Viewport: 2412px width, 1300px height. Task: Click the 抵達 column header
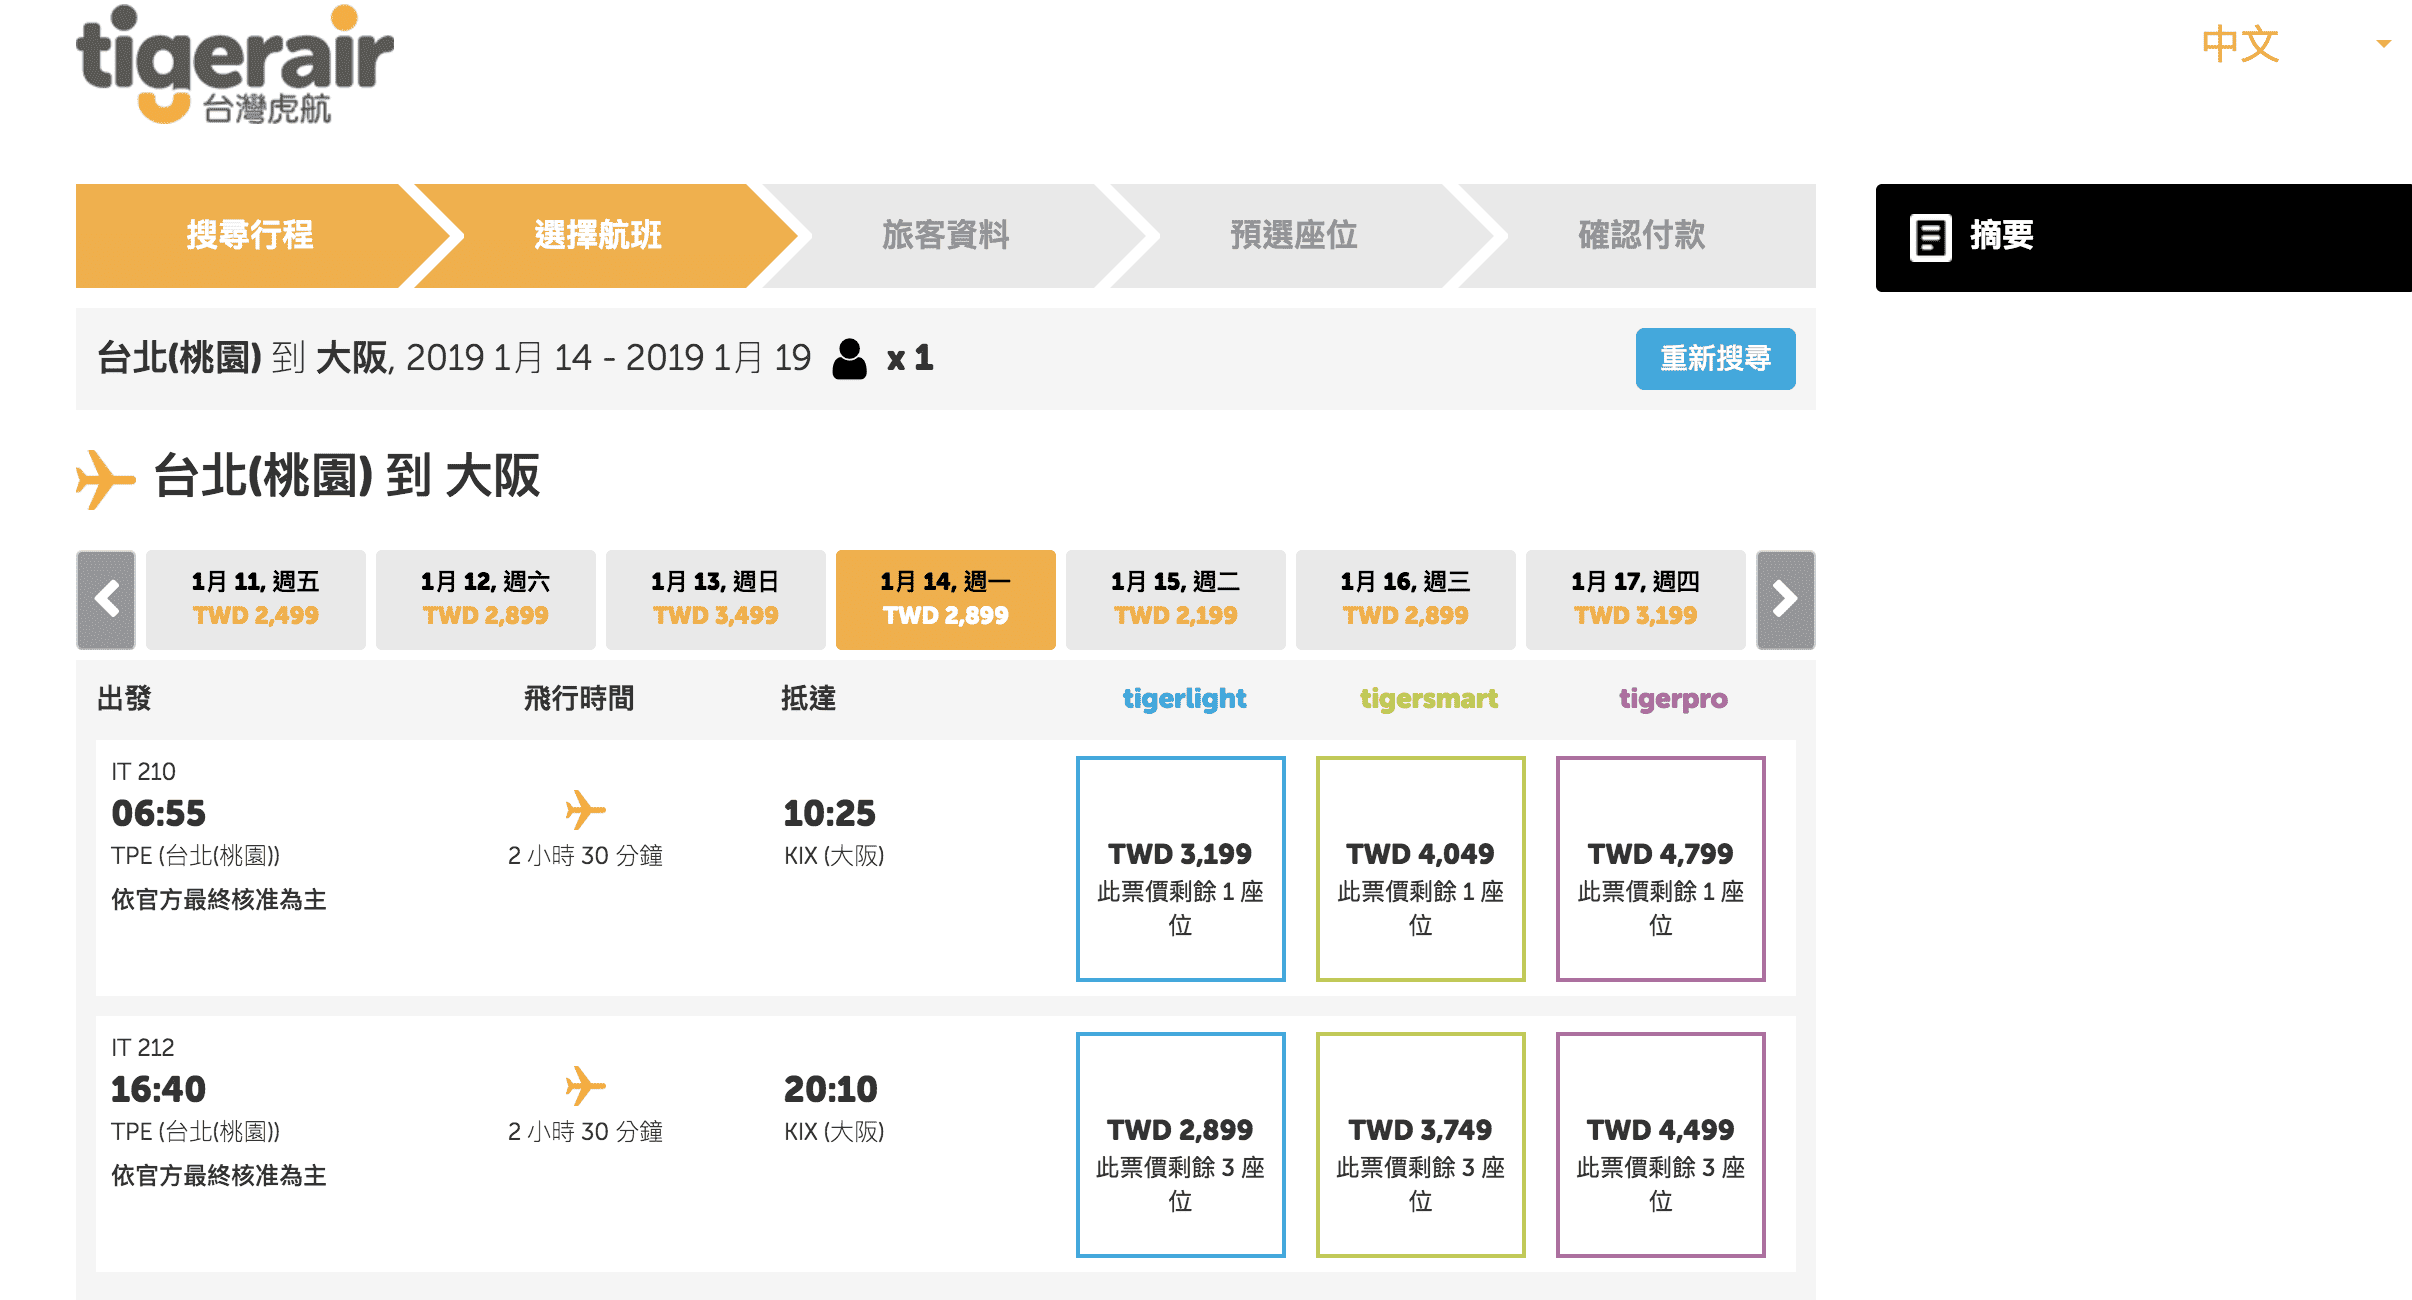click(x=808, y=699)
